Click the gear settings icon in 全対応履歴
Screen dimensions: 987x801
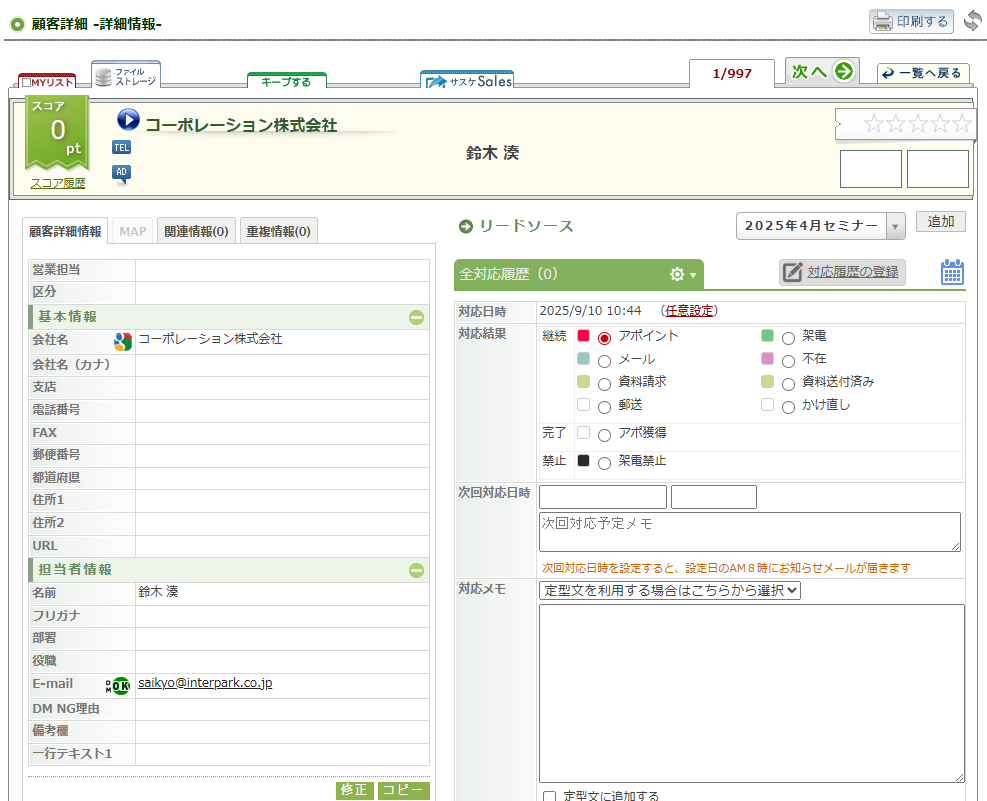click(677, 274)
